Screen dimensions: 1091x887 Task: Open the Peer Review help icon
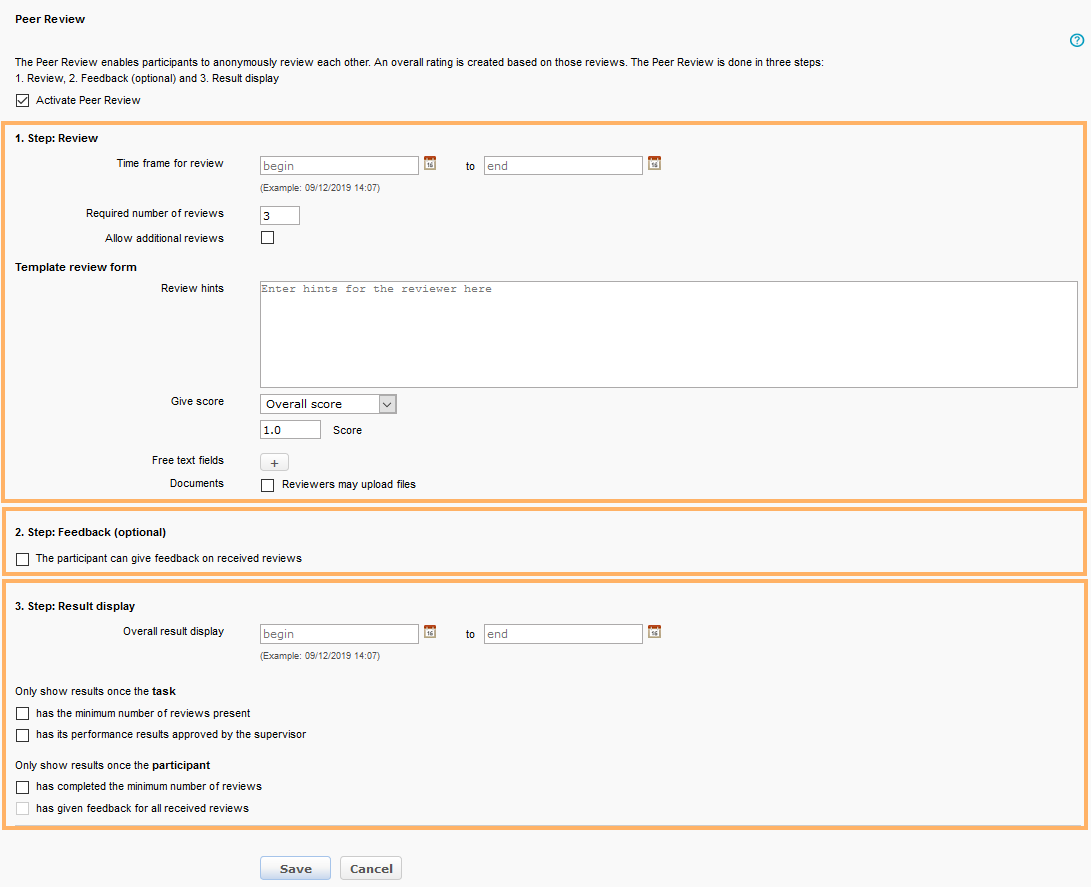pyautogui.click(x=1077, y=40)
